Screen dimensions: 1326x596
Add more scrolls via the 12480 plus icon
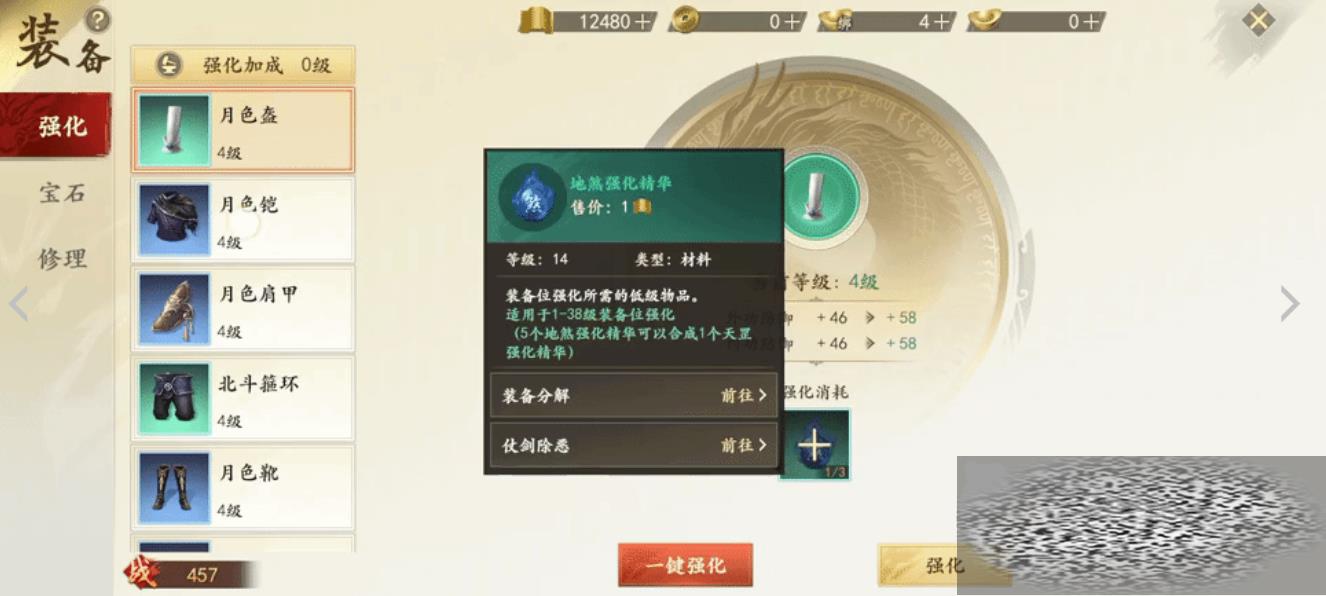click(644, 21)
